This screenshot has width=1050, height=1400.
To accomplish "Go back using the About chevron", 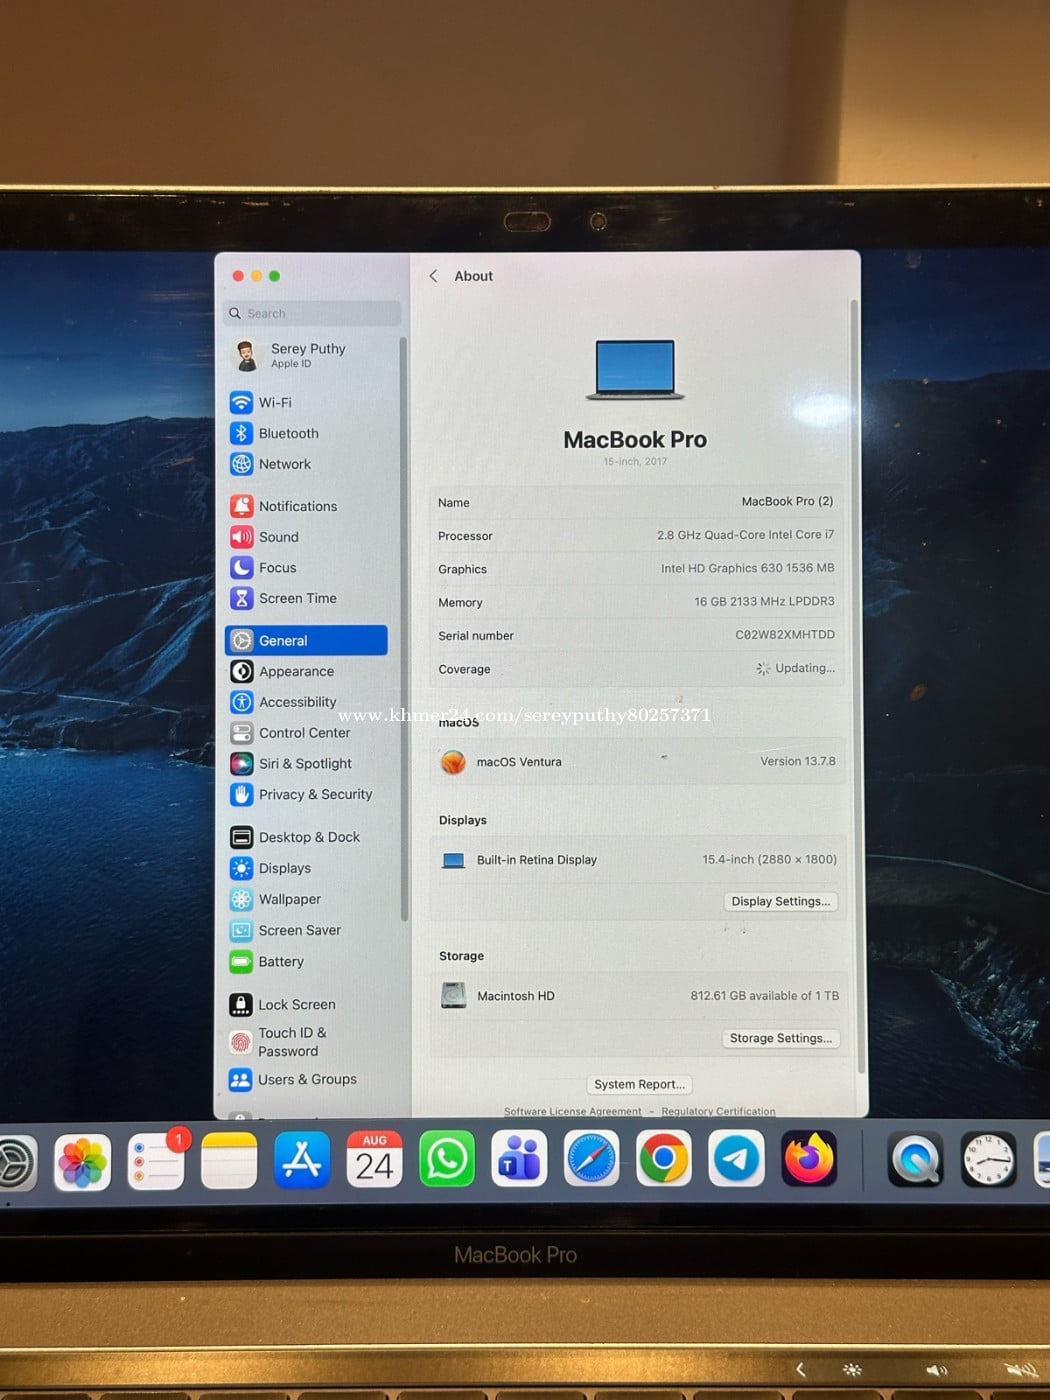I will pyautogui.click(x=433, y=277).
